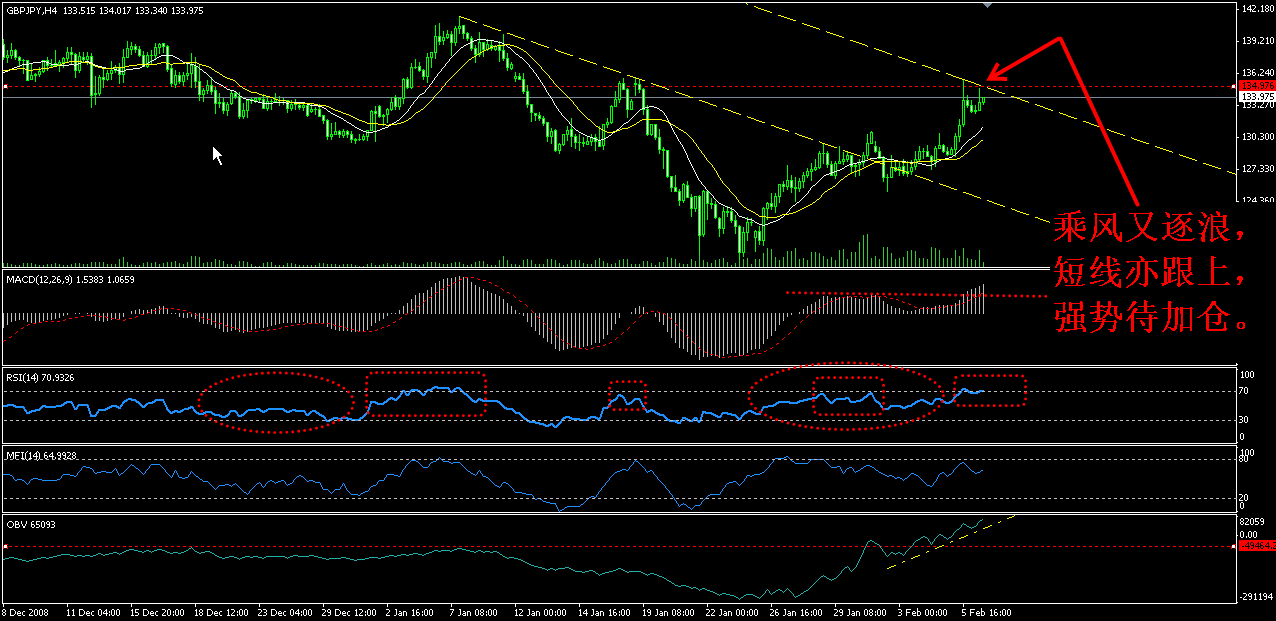Click the 139.210 price scale label
This screenshot has width=1276, height=621.
[x=1255, y=41]
